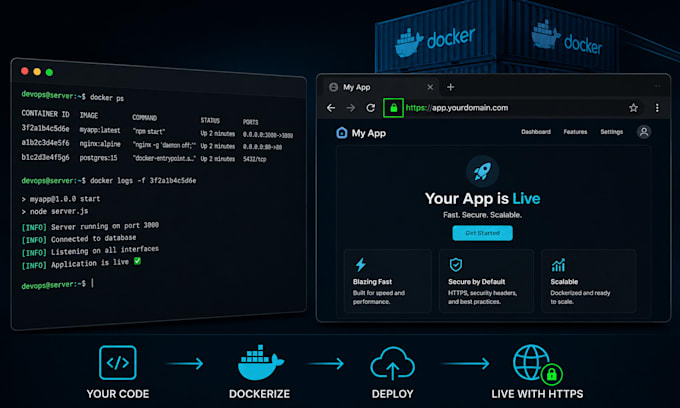Click the Server running on port 3000 line
This screenshot has height=408, width=680.
click(x=90, y=226)
